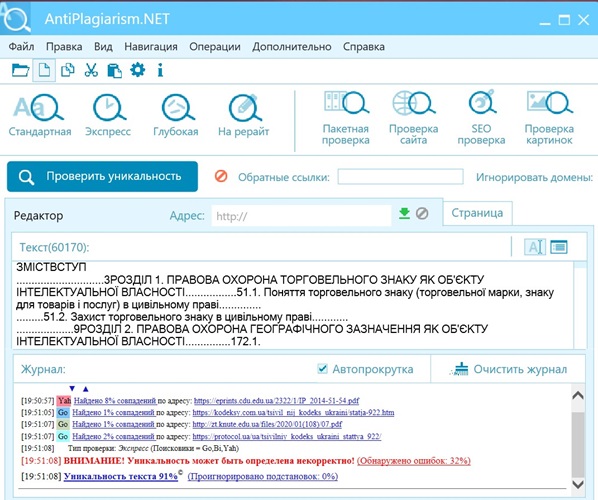Open the Операции menu
This screenshot has height=500, width=598.
click(x=215, y=47)
